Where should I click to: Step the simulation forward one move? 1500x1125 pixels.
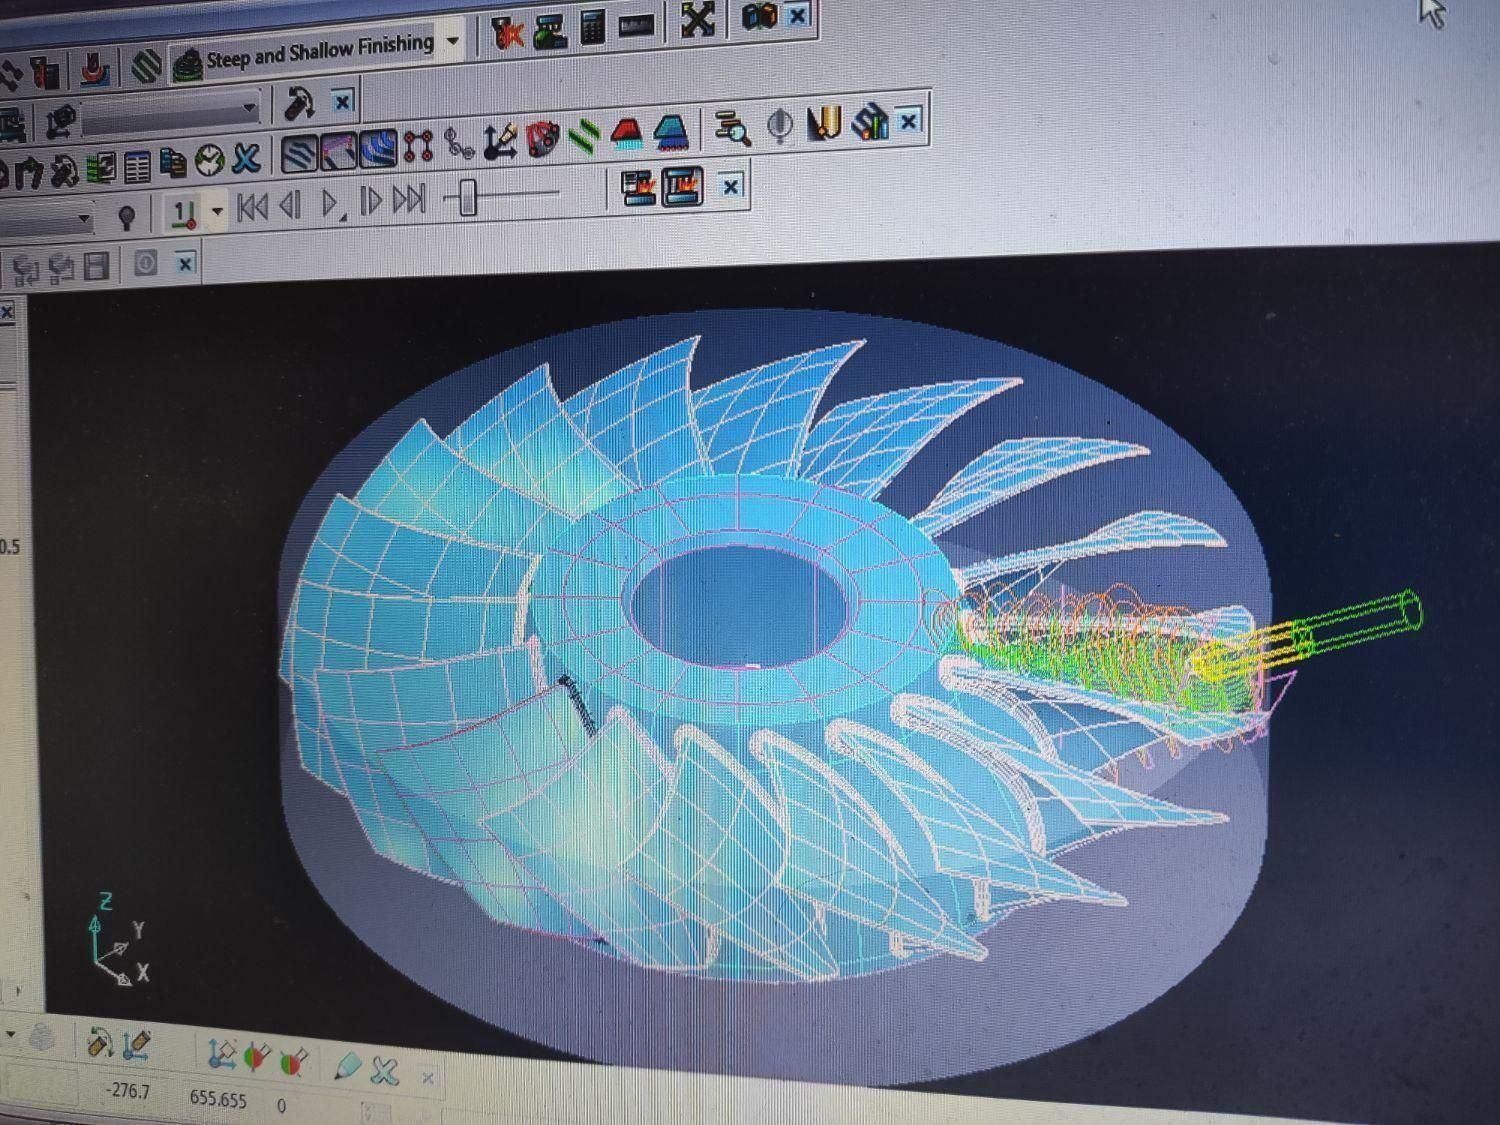click(371, 201)
